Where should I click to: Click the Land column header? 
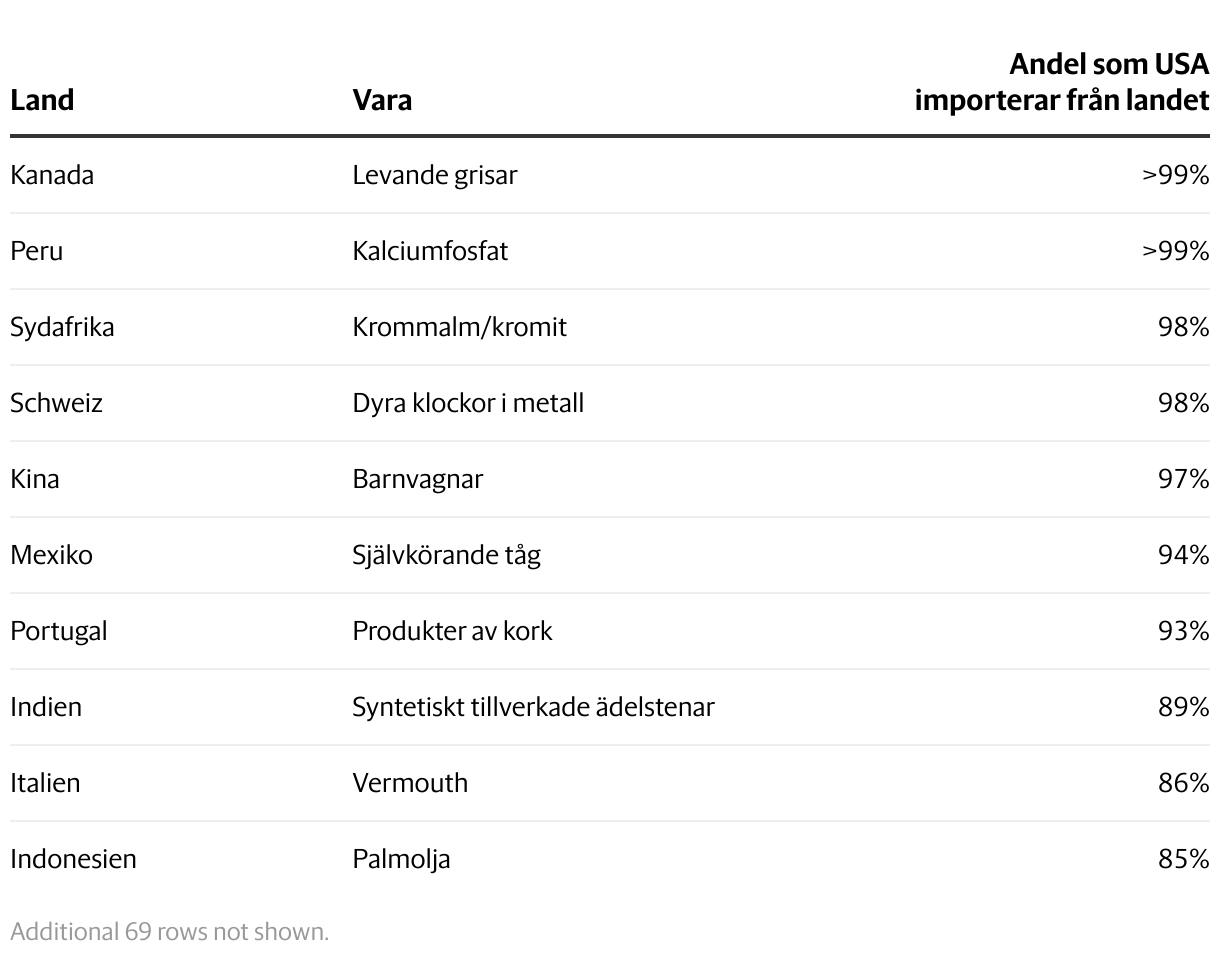point(42,100)
